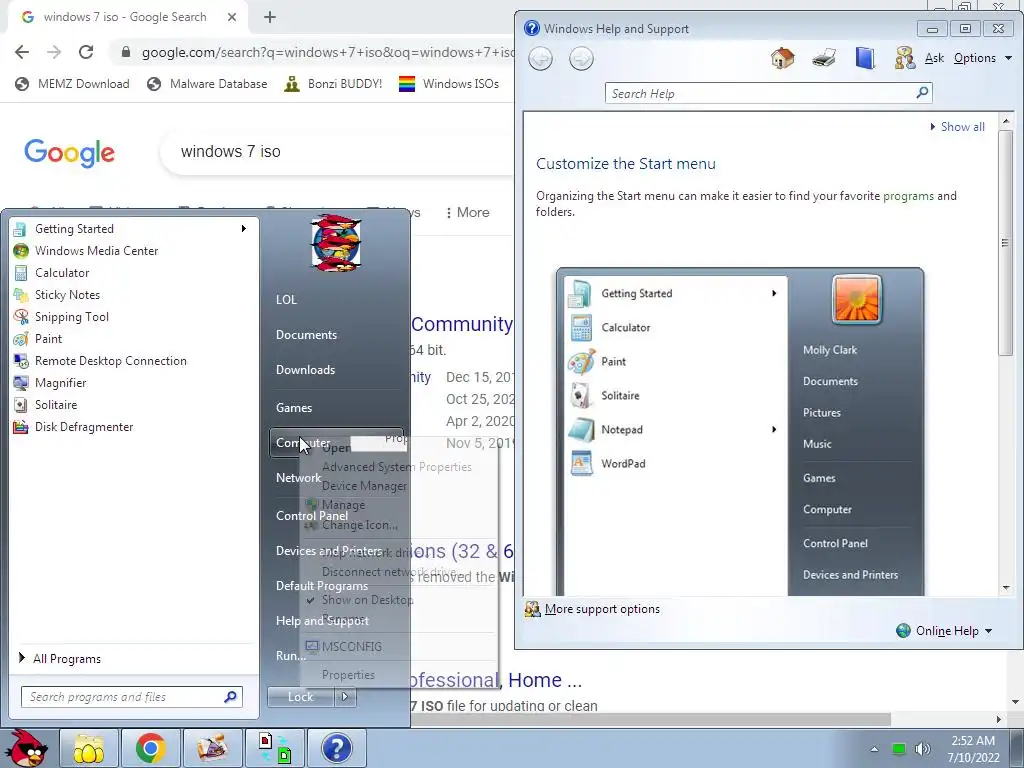The height and width of the screenshot is (768, 1024).
Task: Open LOL user folder in Start menu
Action: tap(286, 300)
